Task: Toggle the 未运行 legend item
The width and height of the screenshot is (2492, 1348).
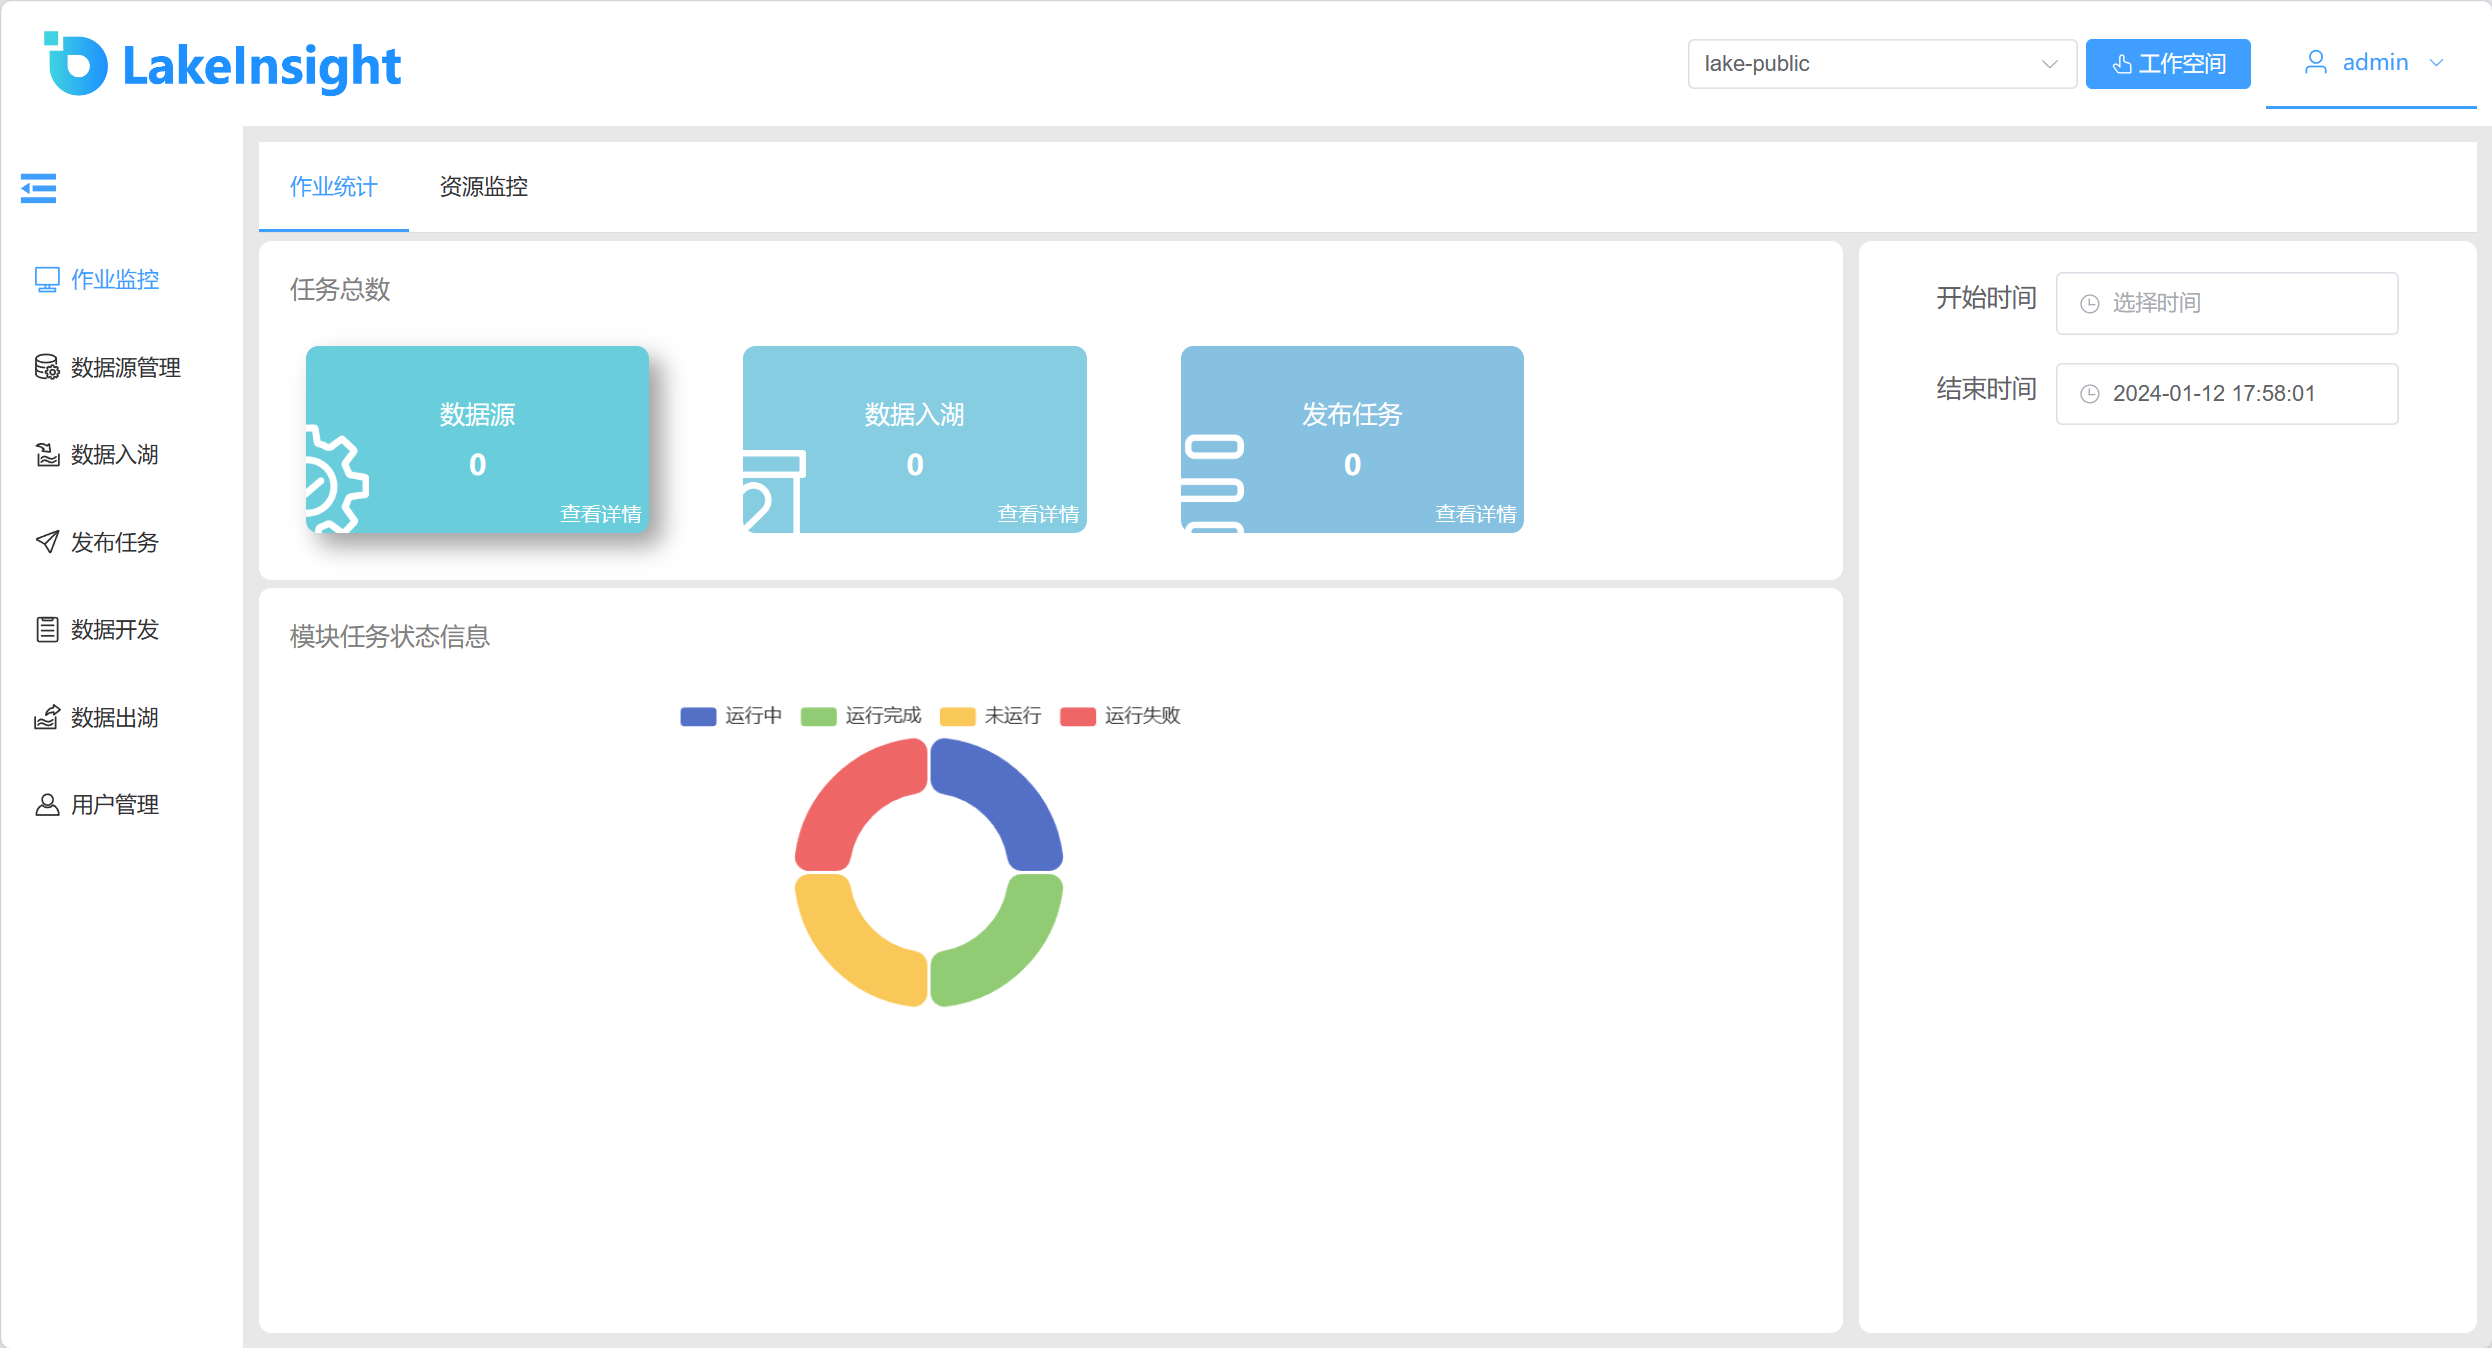Action: click(x=990, y=716)
